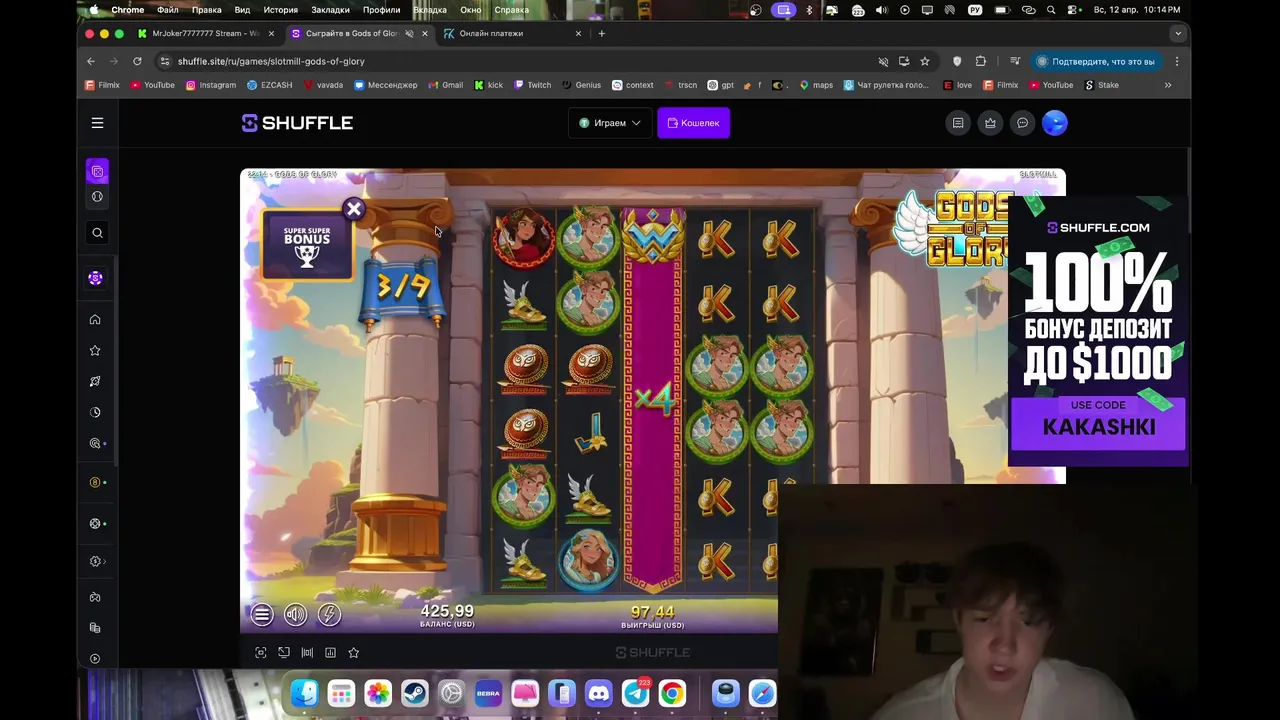Click the shuffle.site address bar
The width and height of the screenshot is (1280, 720).
click(515, 61)
